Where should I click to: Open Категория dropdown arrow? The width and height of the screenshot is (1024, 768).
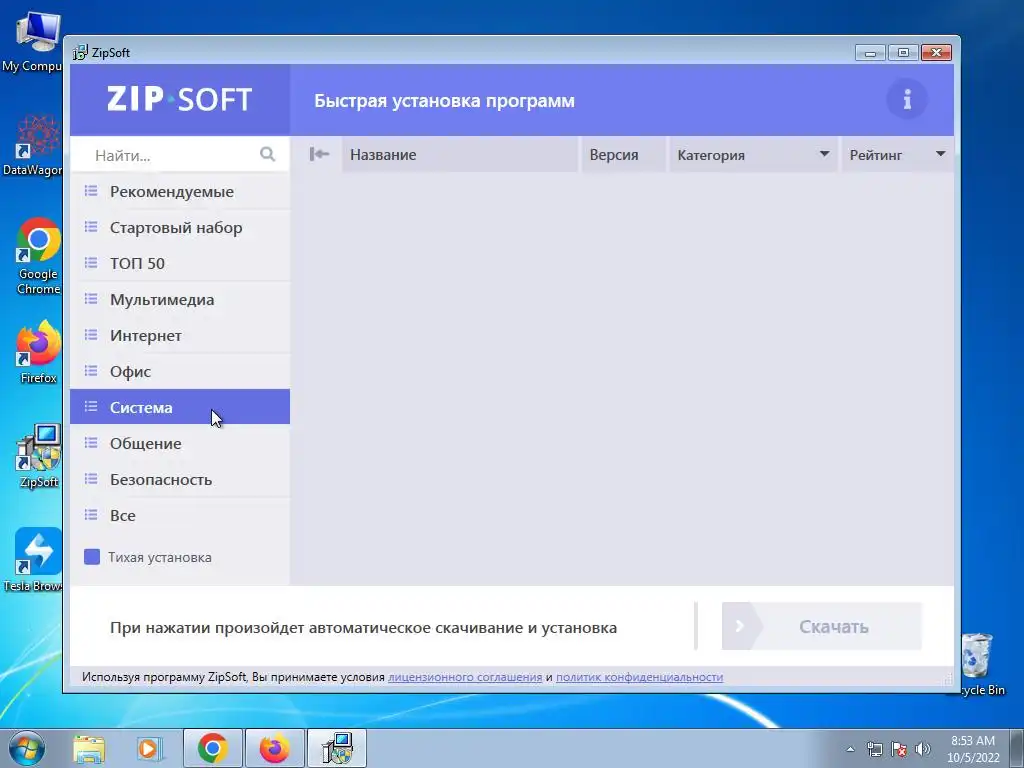tap(824, 154)
